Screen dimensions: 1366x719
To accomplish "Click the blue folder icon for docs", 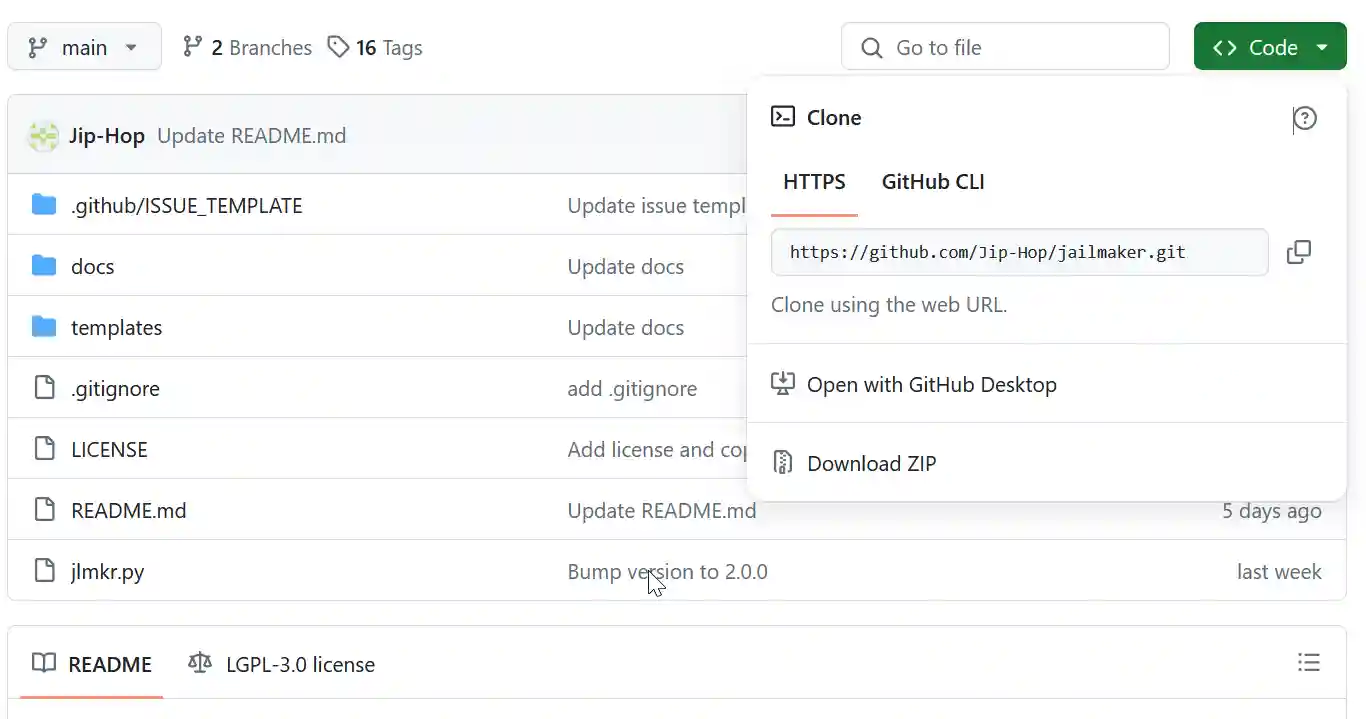I will click(x=44, y=265).
